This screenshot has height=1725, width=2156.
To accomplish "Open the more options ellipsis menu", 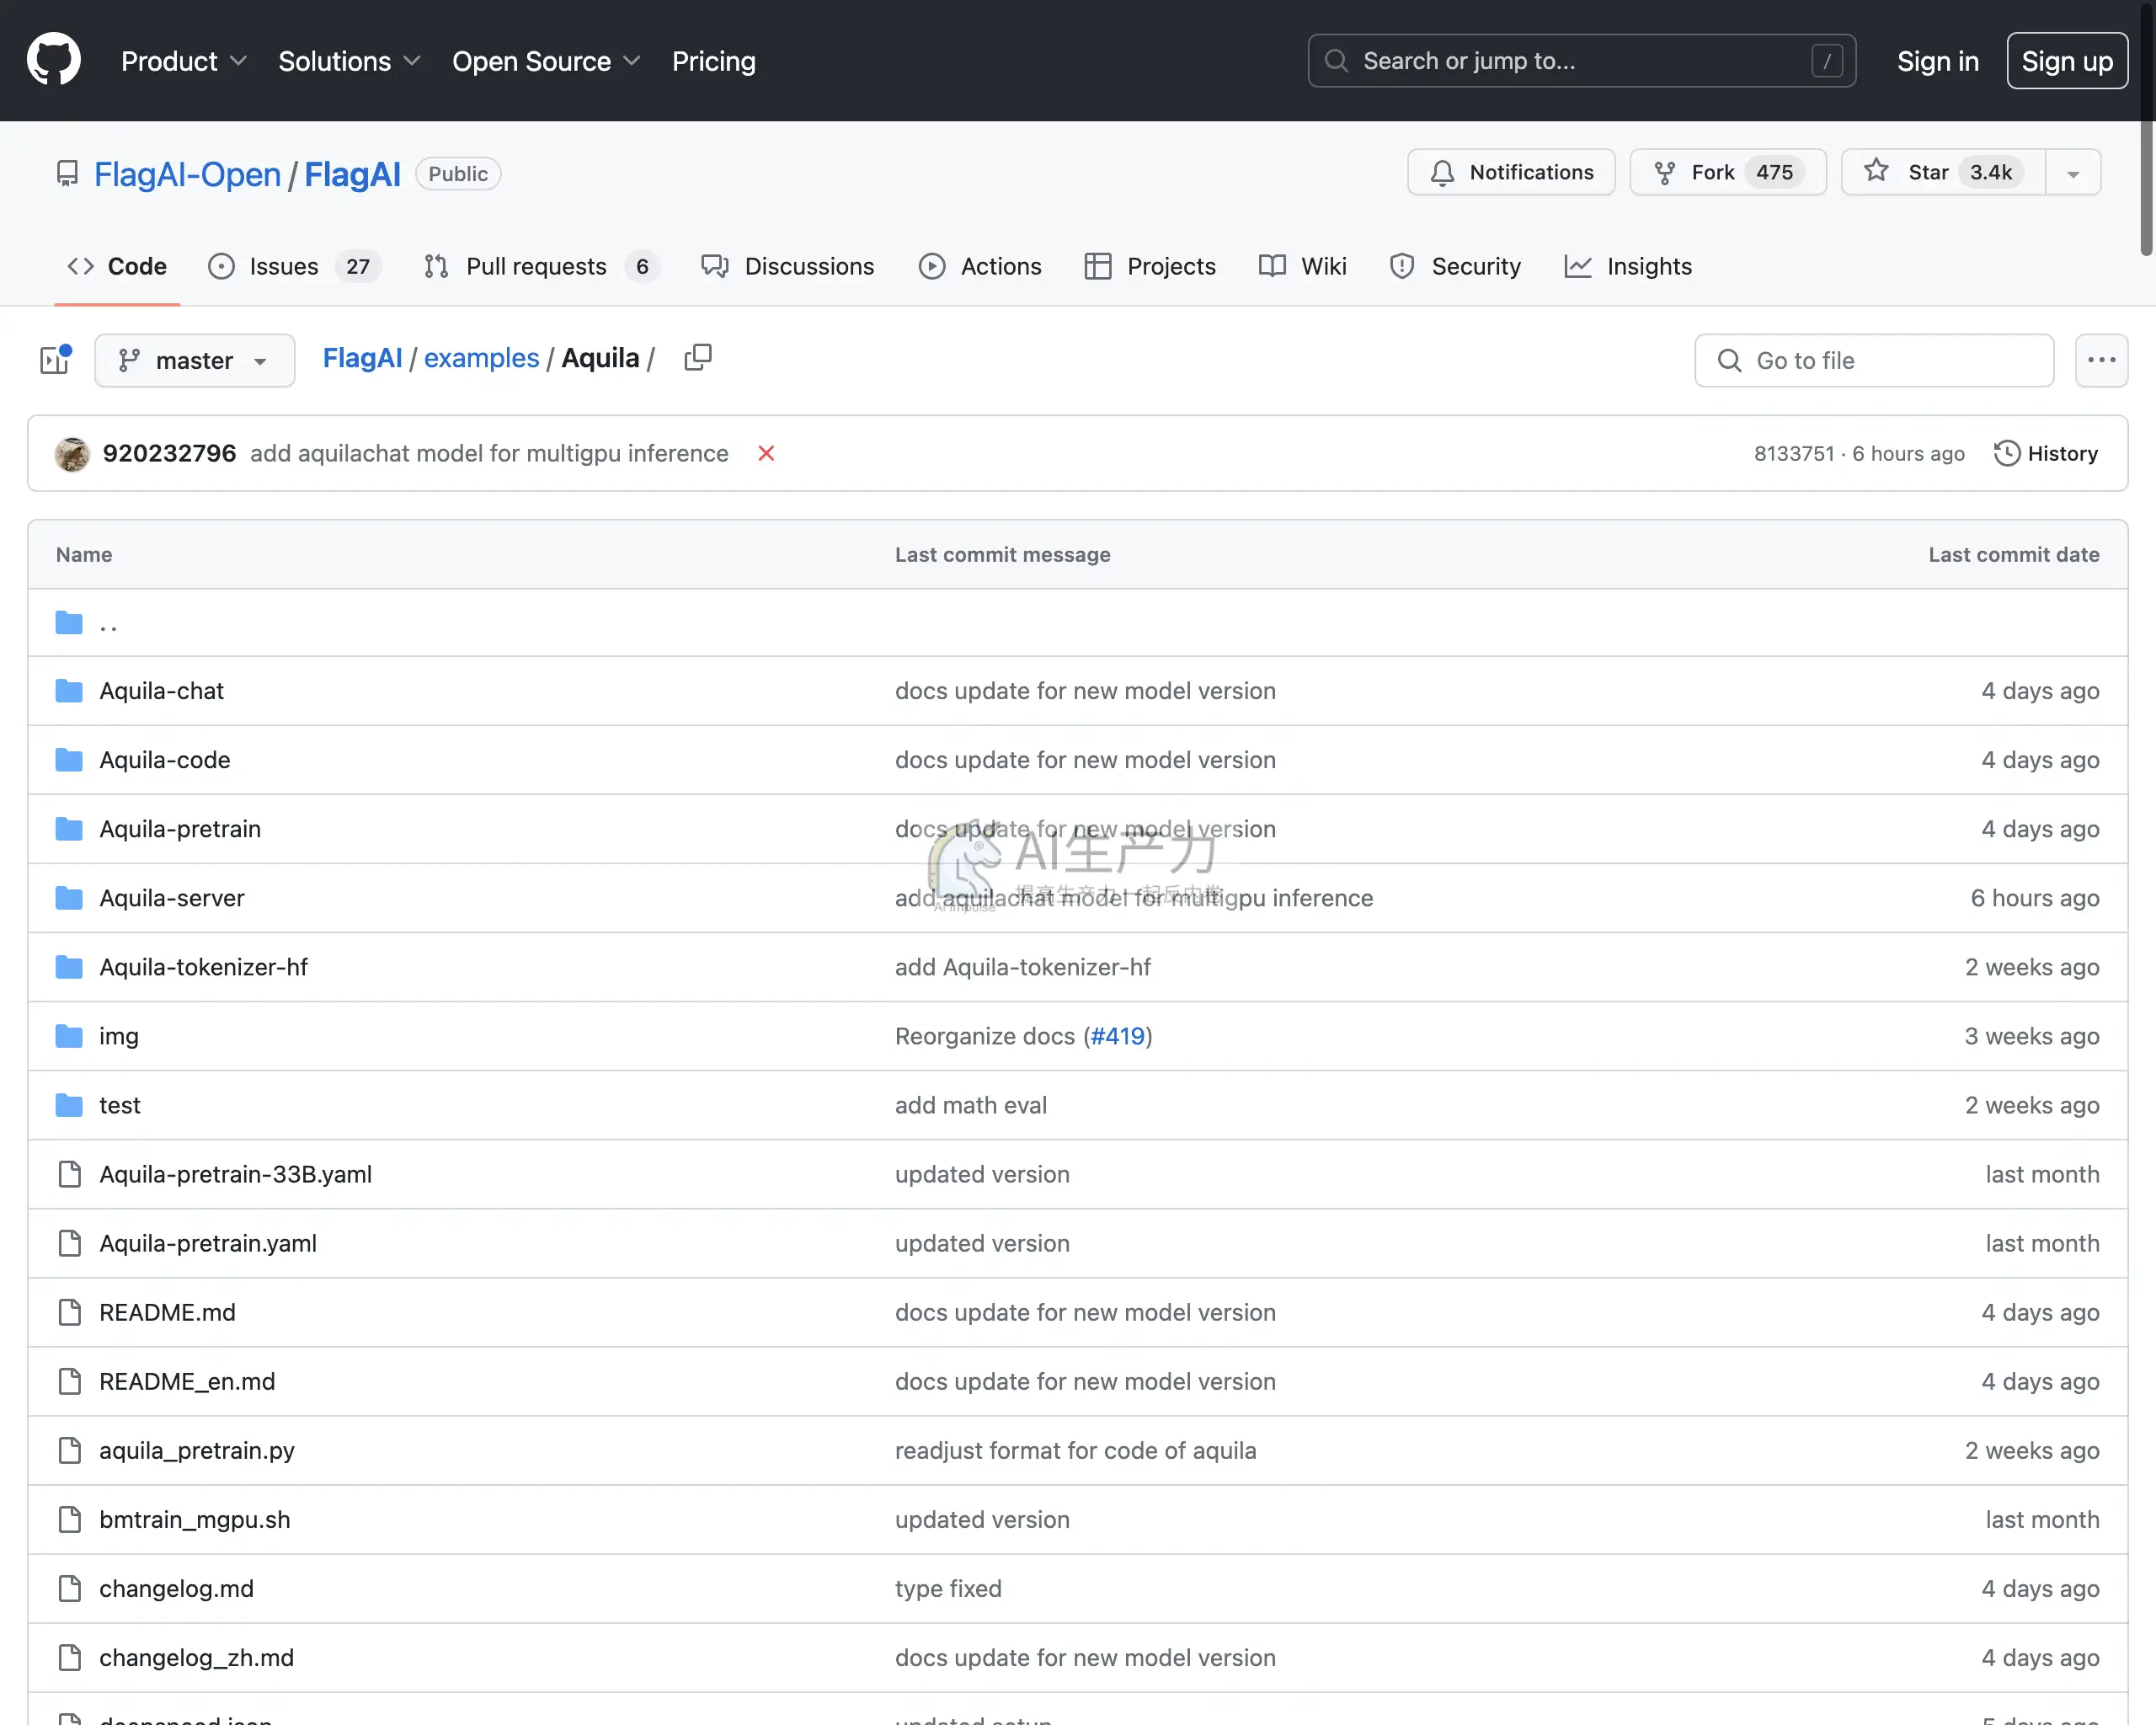I will tap(2101, 360).
